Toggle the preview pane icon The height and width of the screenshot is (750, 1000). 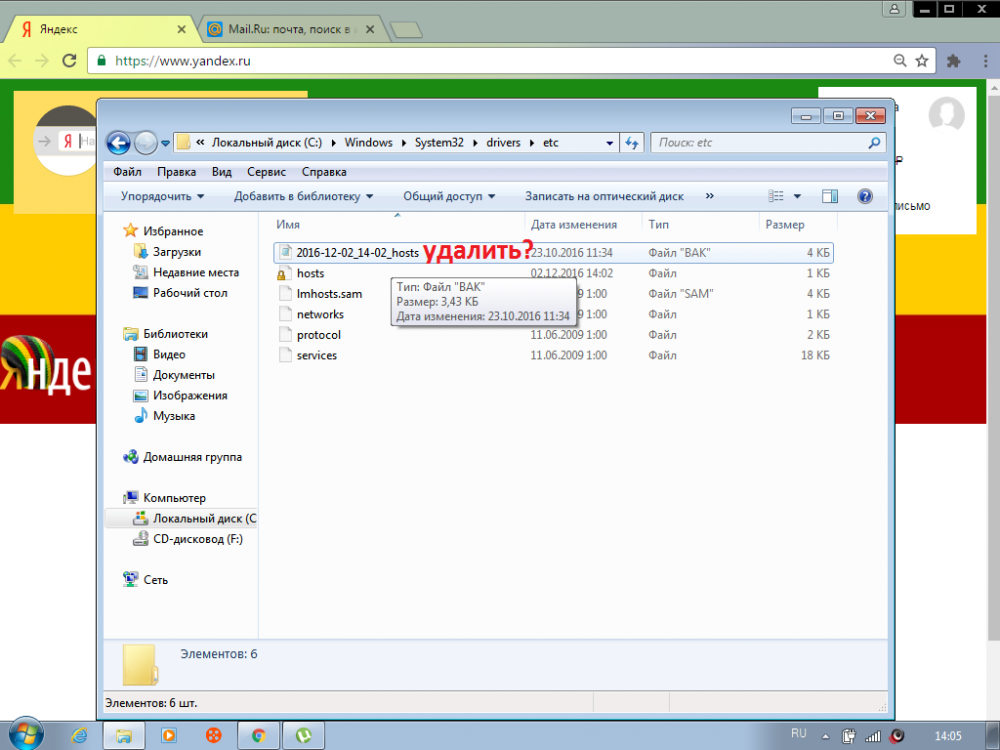pos(829,197)
